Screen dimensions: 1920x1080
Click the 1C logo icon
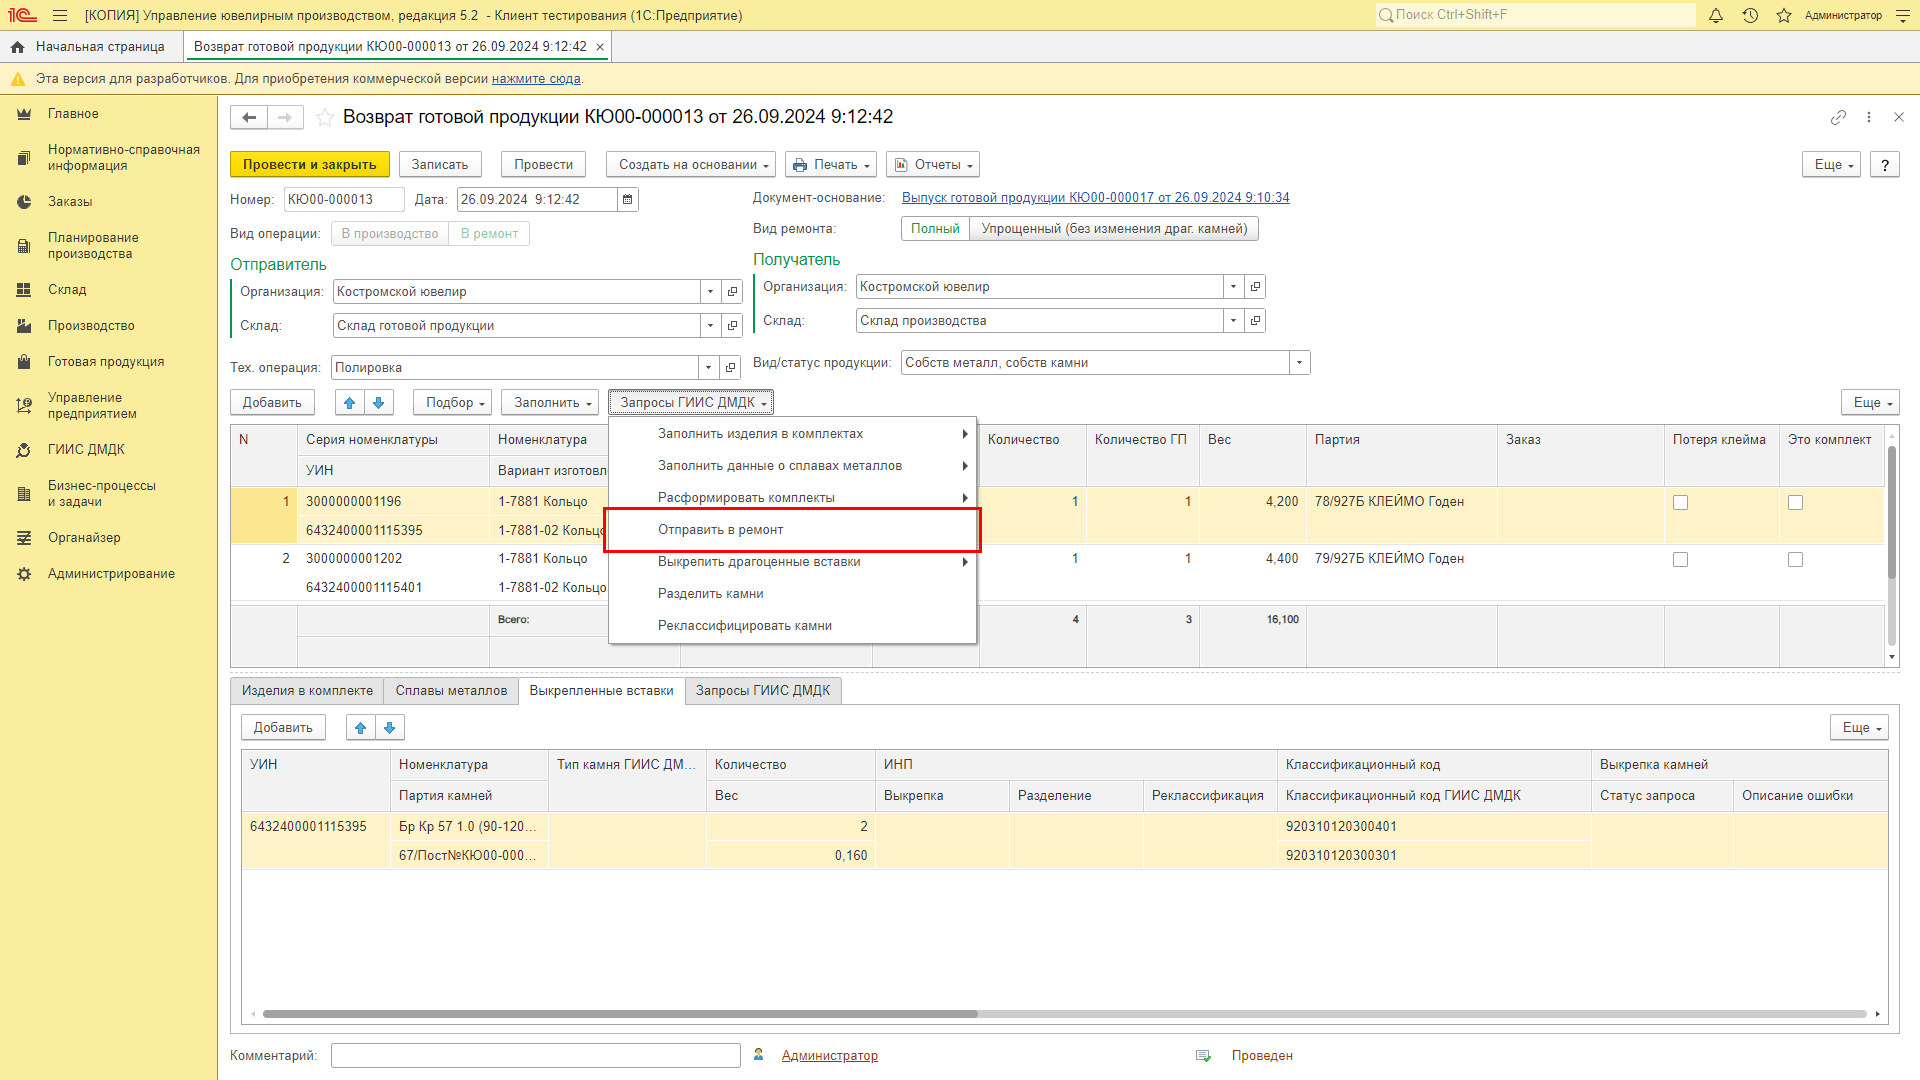pos(22,16)
